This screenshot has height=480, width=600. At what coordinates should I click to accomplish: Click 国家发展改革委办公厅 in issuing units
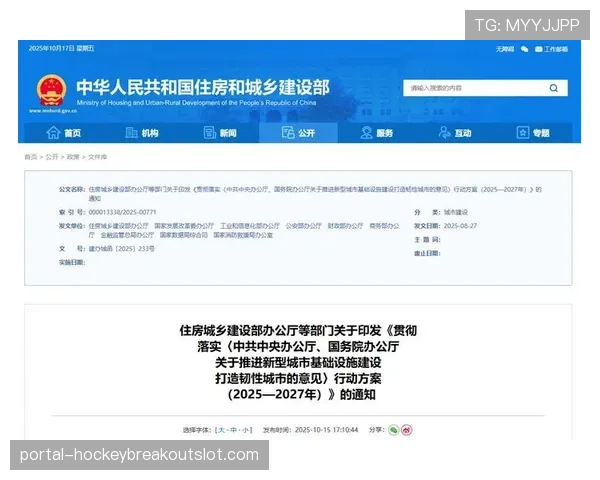click(184, 226)
